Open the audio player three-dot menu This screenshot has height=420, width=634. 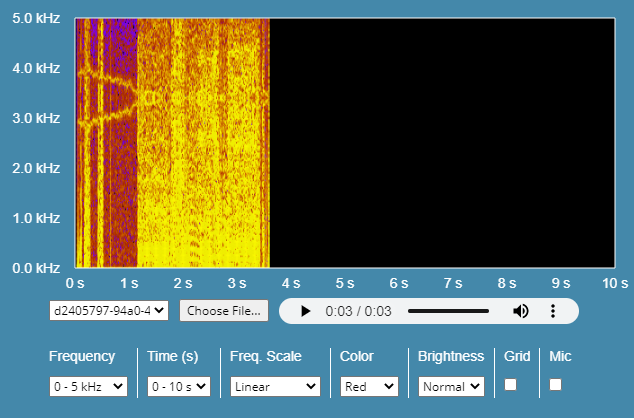553,311
